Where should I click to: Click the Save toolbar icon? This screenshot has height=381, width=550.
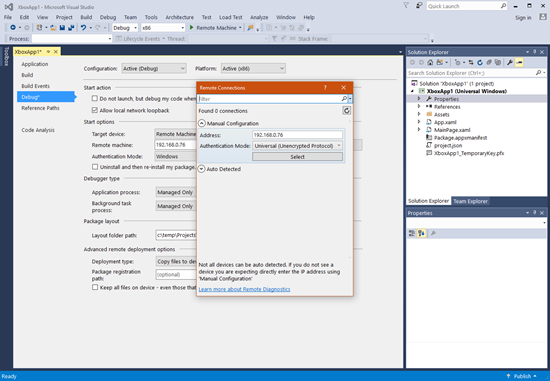coord(62,27)
